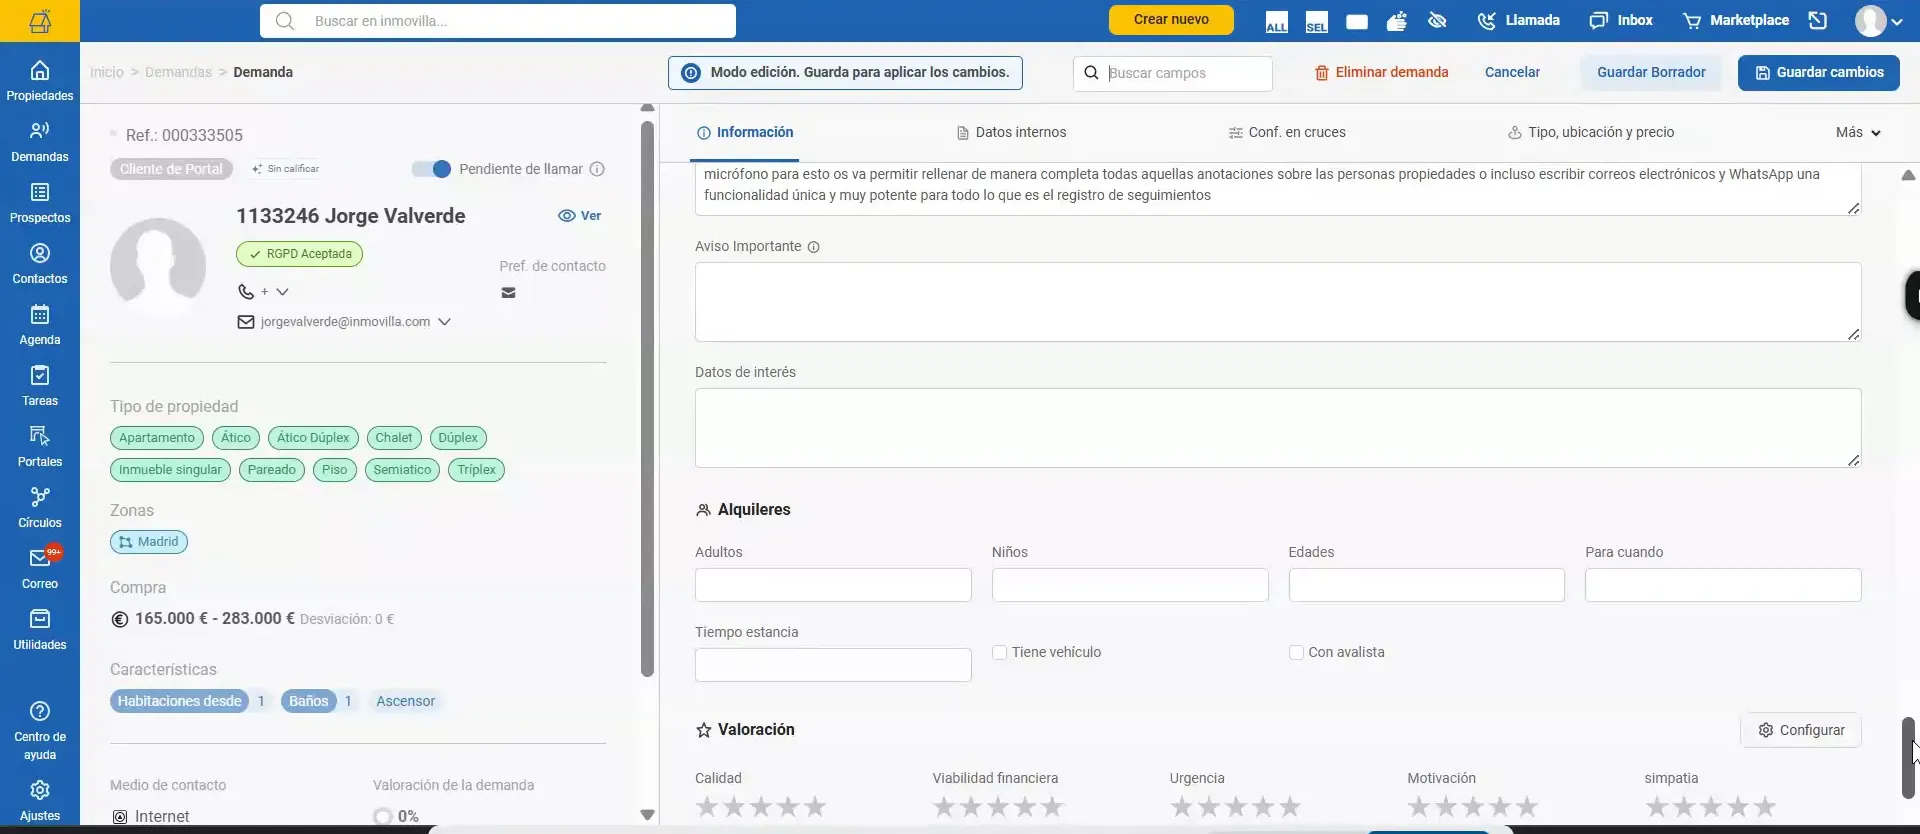
Task: Open Tareas task list
Action: (x=40, y=386)
